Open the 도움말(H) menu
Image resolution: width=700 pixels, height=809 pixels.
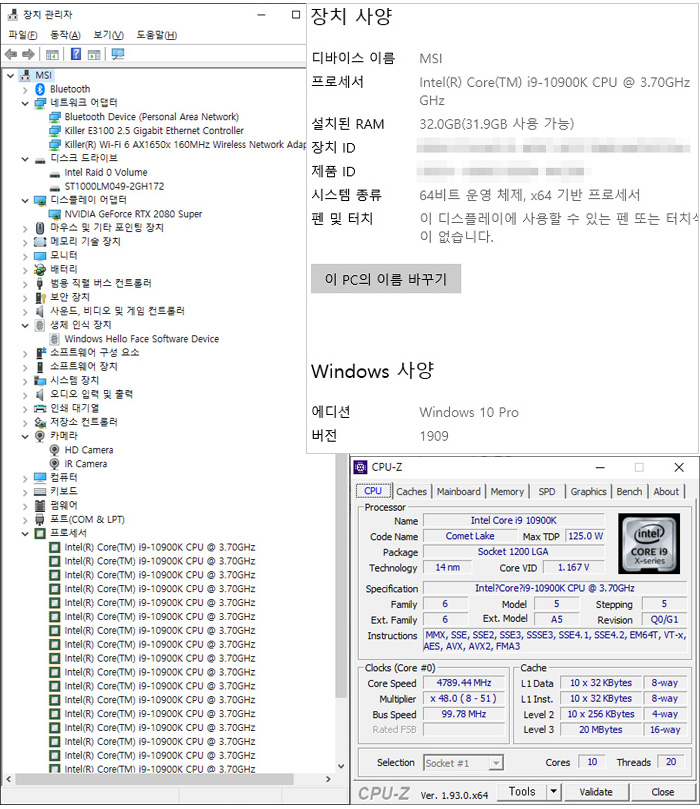tap(156, 35)
